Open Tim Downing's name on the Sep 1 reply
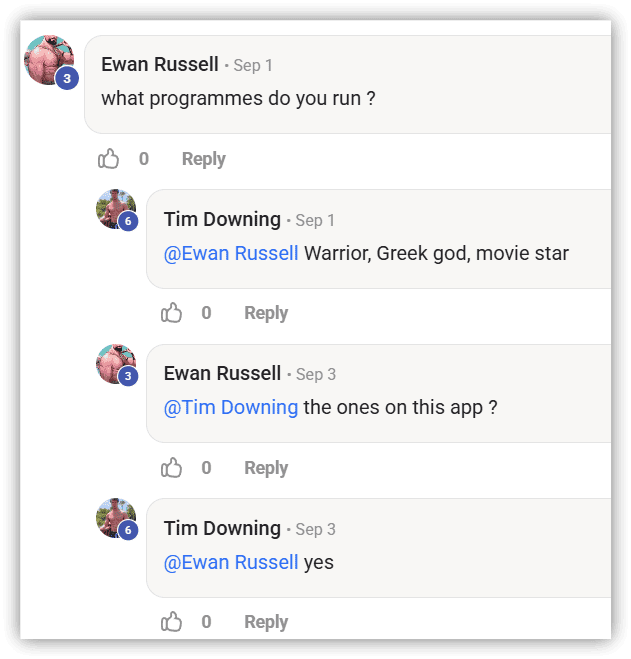631x659 pixels. (x=222, y=219)
